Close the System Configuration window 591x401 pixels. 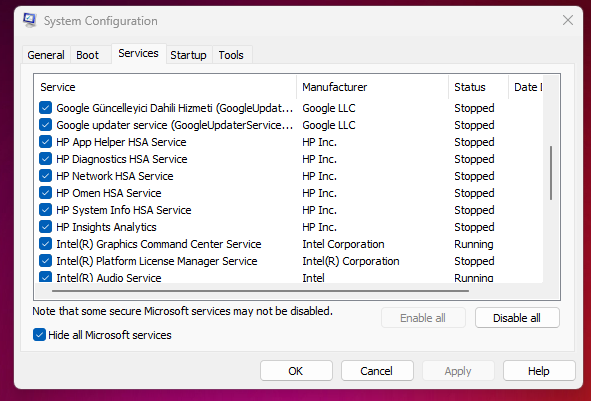click(568, 20)
